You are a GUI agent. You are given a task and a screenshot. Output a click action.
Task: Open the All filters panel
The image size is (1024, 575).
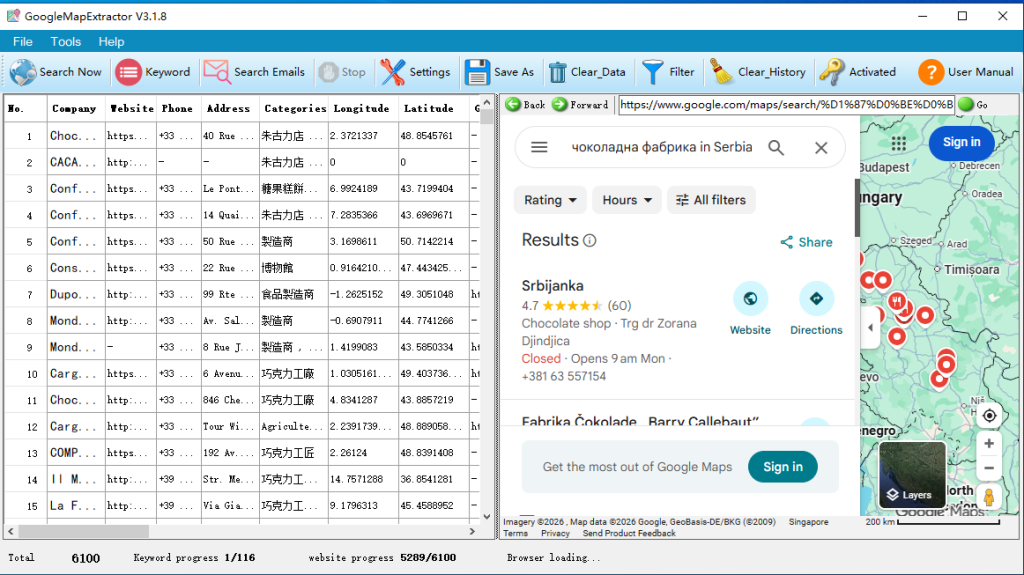[711, 200]
